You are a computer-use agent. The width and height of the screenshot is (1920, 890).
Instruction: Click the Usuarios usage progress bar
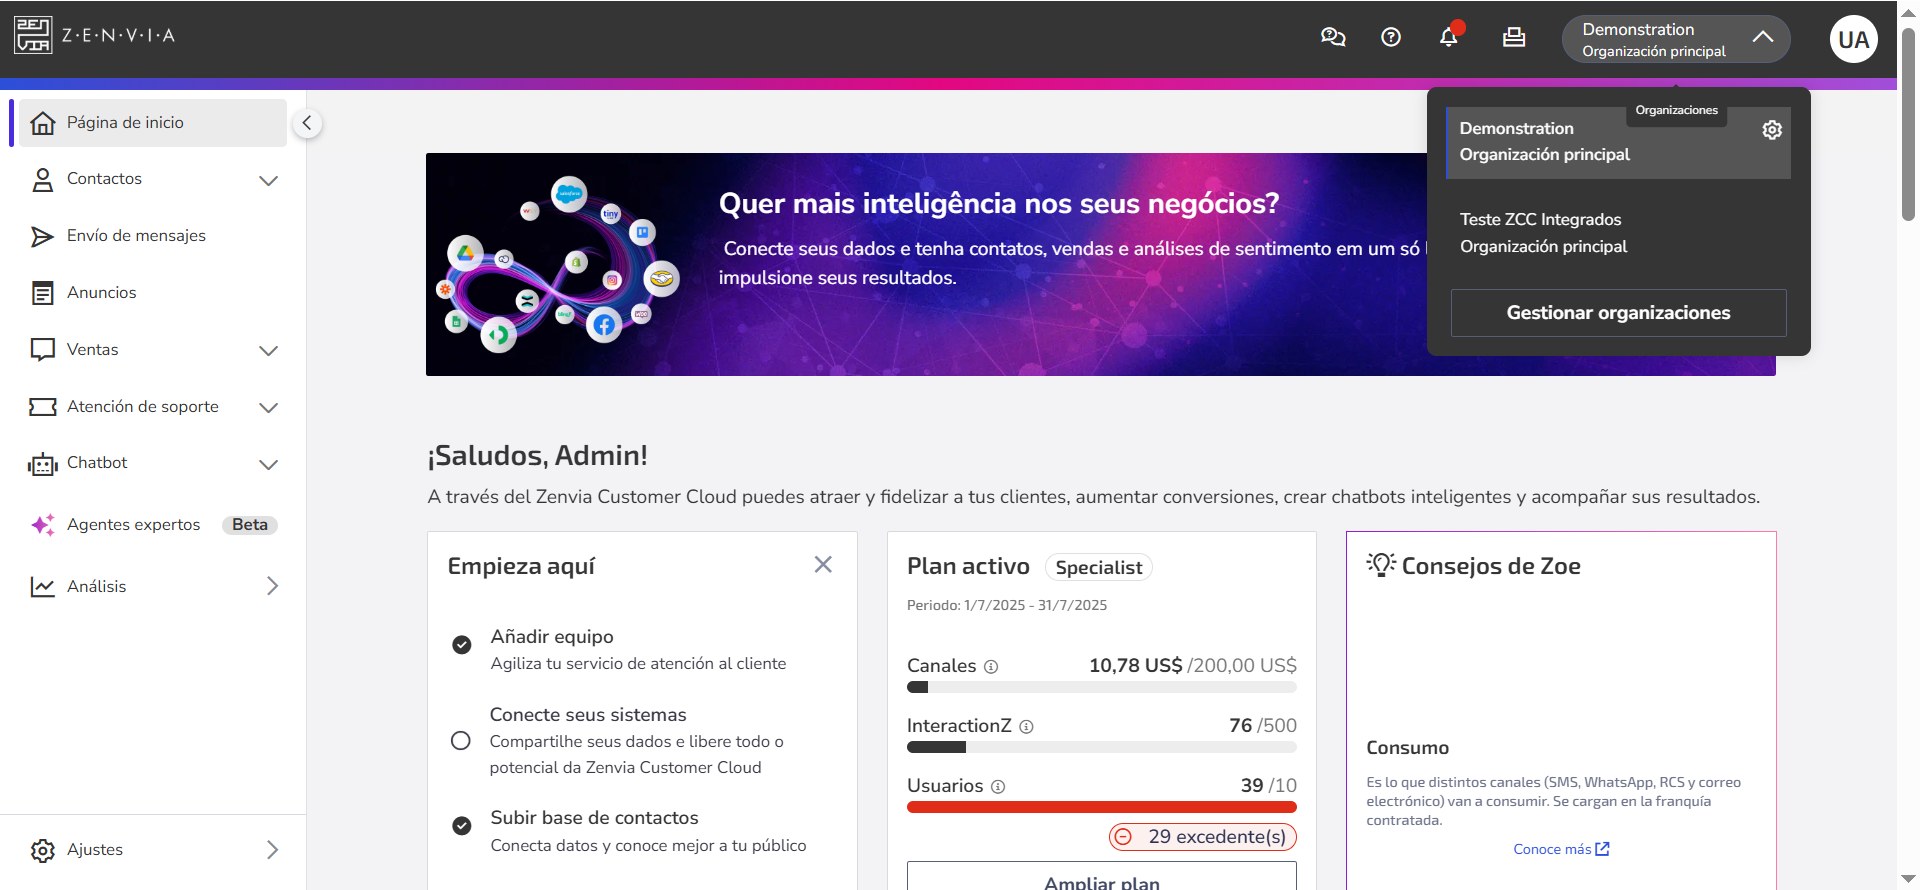click(1102, 807)
